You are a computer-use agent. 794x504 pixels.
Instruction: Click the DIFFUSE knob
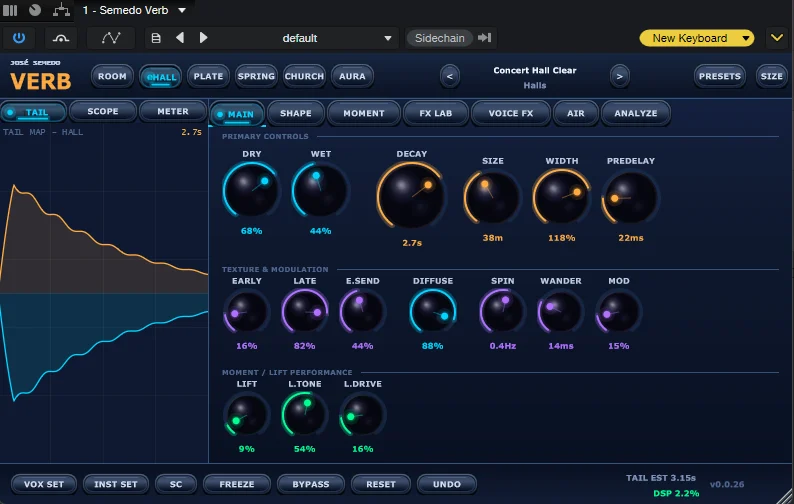coord(432,312)
